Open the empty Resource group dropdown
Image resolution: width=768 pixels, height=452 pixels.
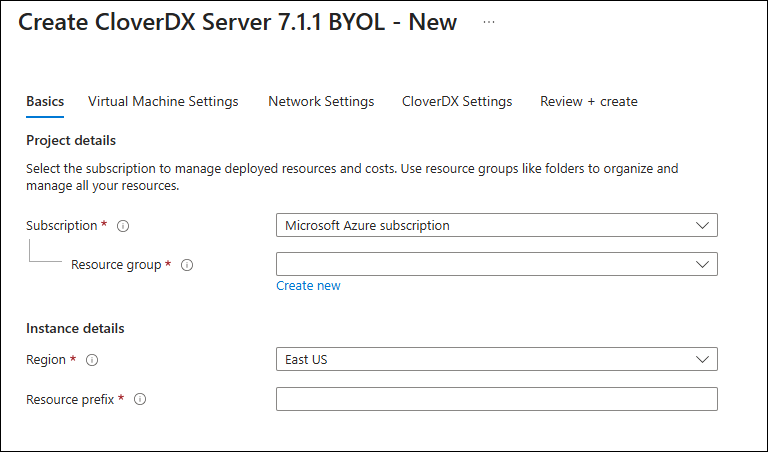496,264
